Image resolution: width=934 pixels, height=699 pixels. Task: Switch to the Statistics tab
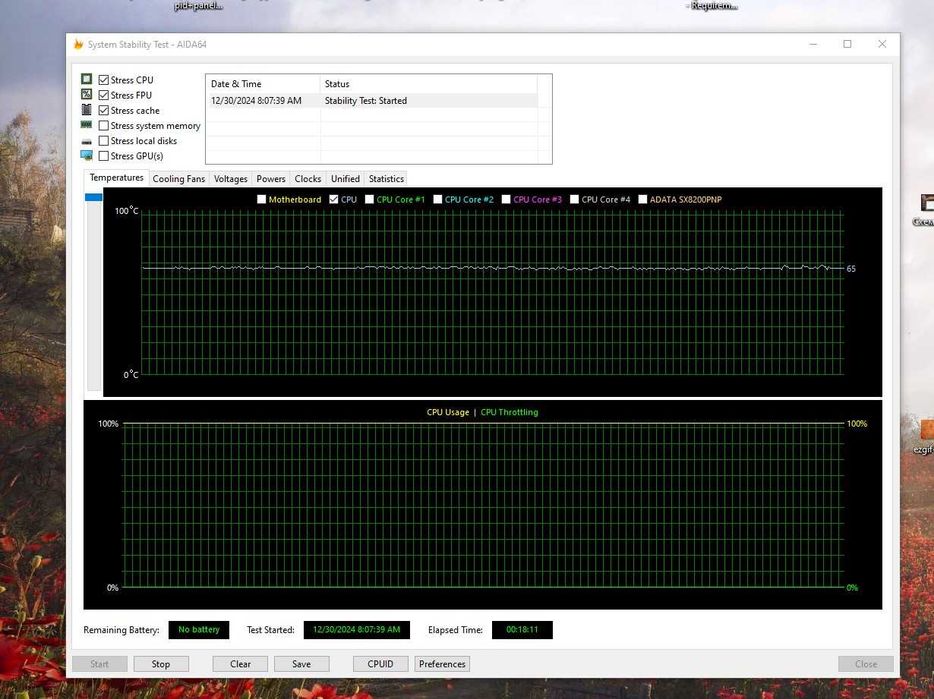pos(386,179)
